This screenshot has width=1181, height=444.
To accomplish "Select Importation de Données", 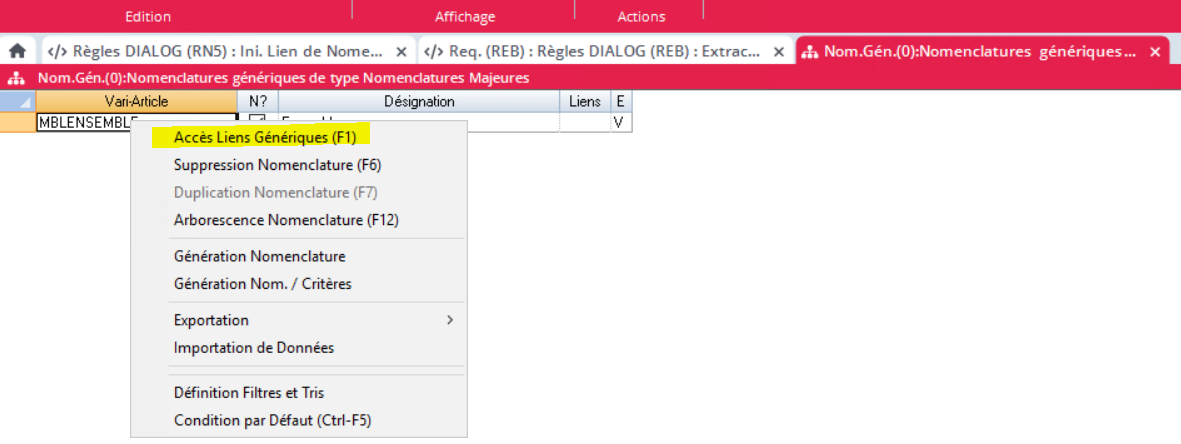I will click(x=253, y=348).
